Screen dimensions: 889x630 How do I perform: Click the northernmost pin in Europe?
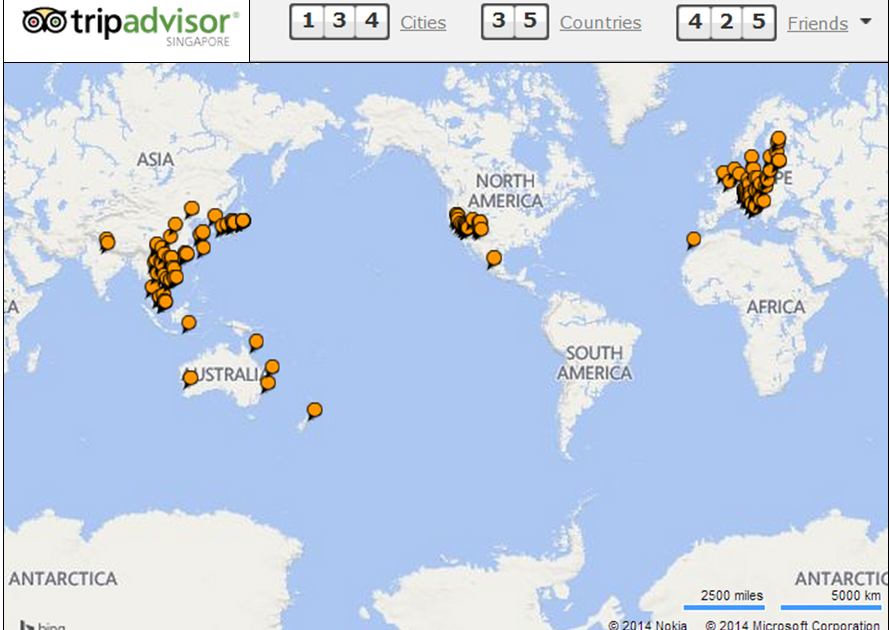(778, 139)
